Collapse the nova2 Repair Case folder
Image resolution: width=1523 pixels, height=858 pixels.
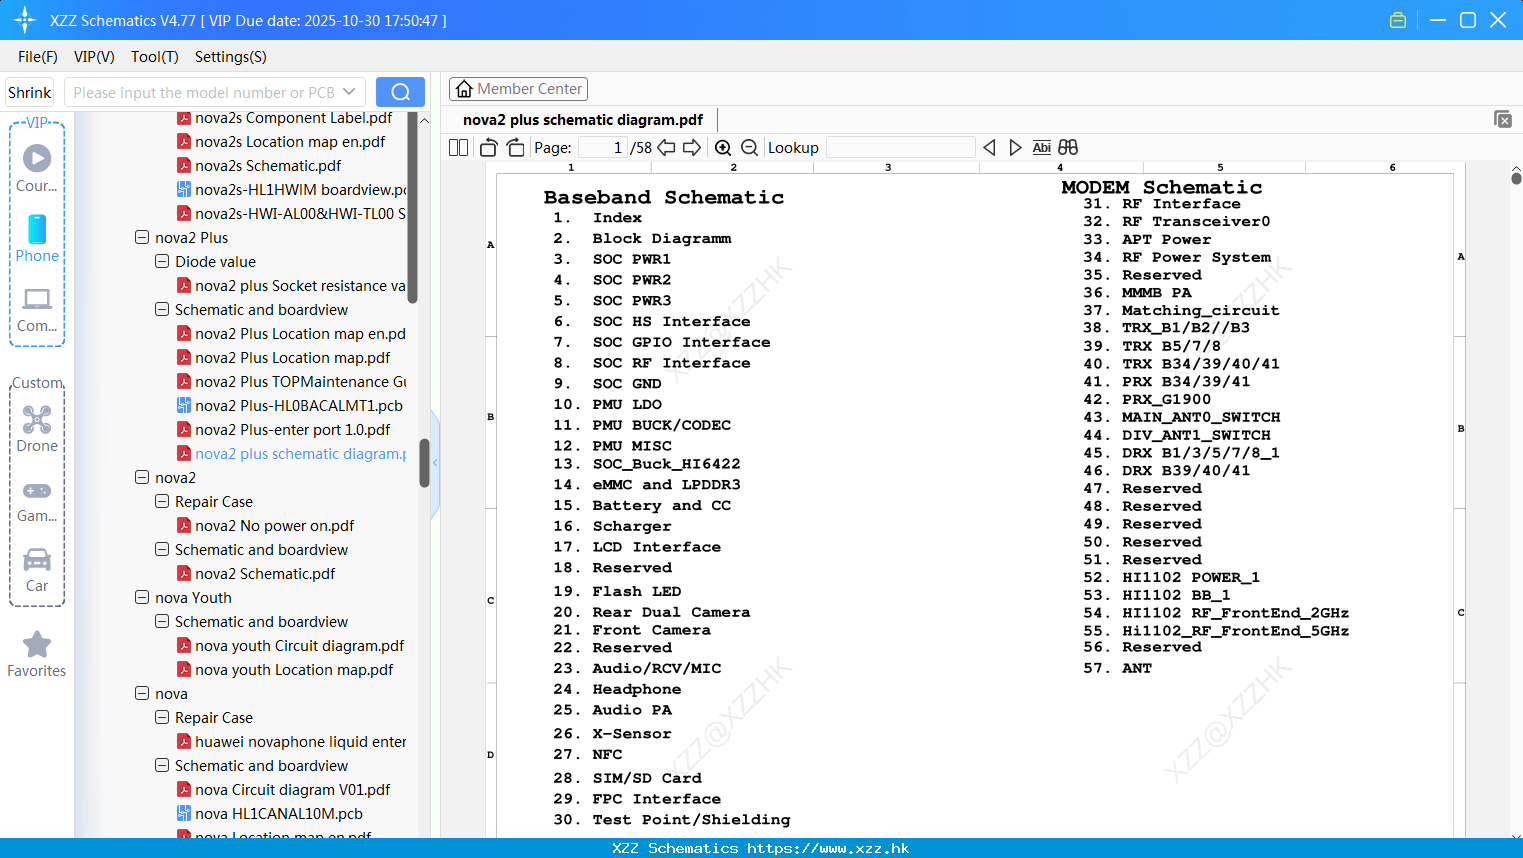(162, 502)
